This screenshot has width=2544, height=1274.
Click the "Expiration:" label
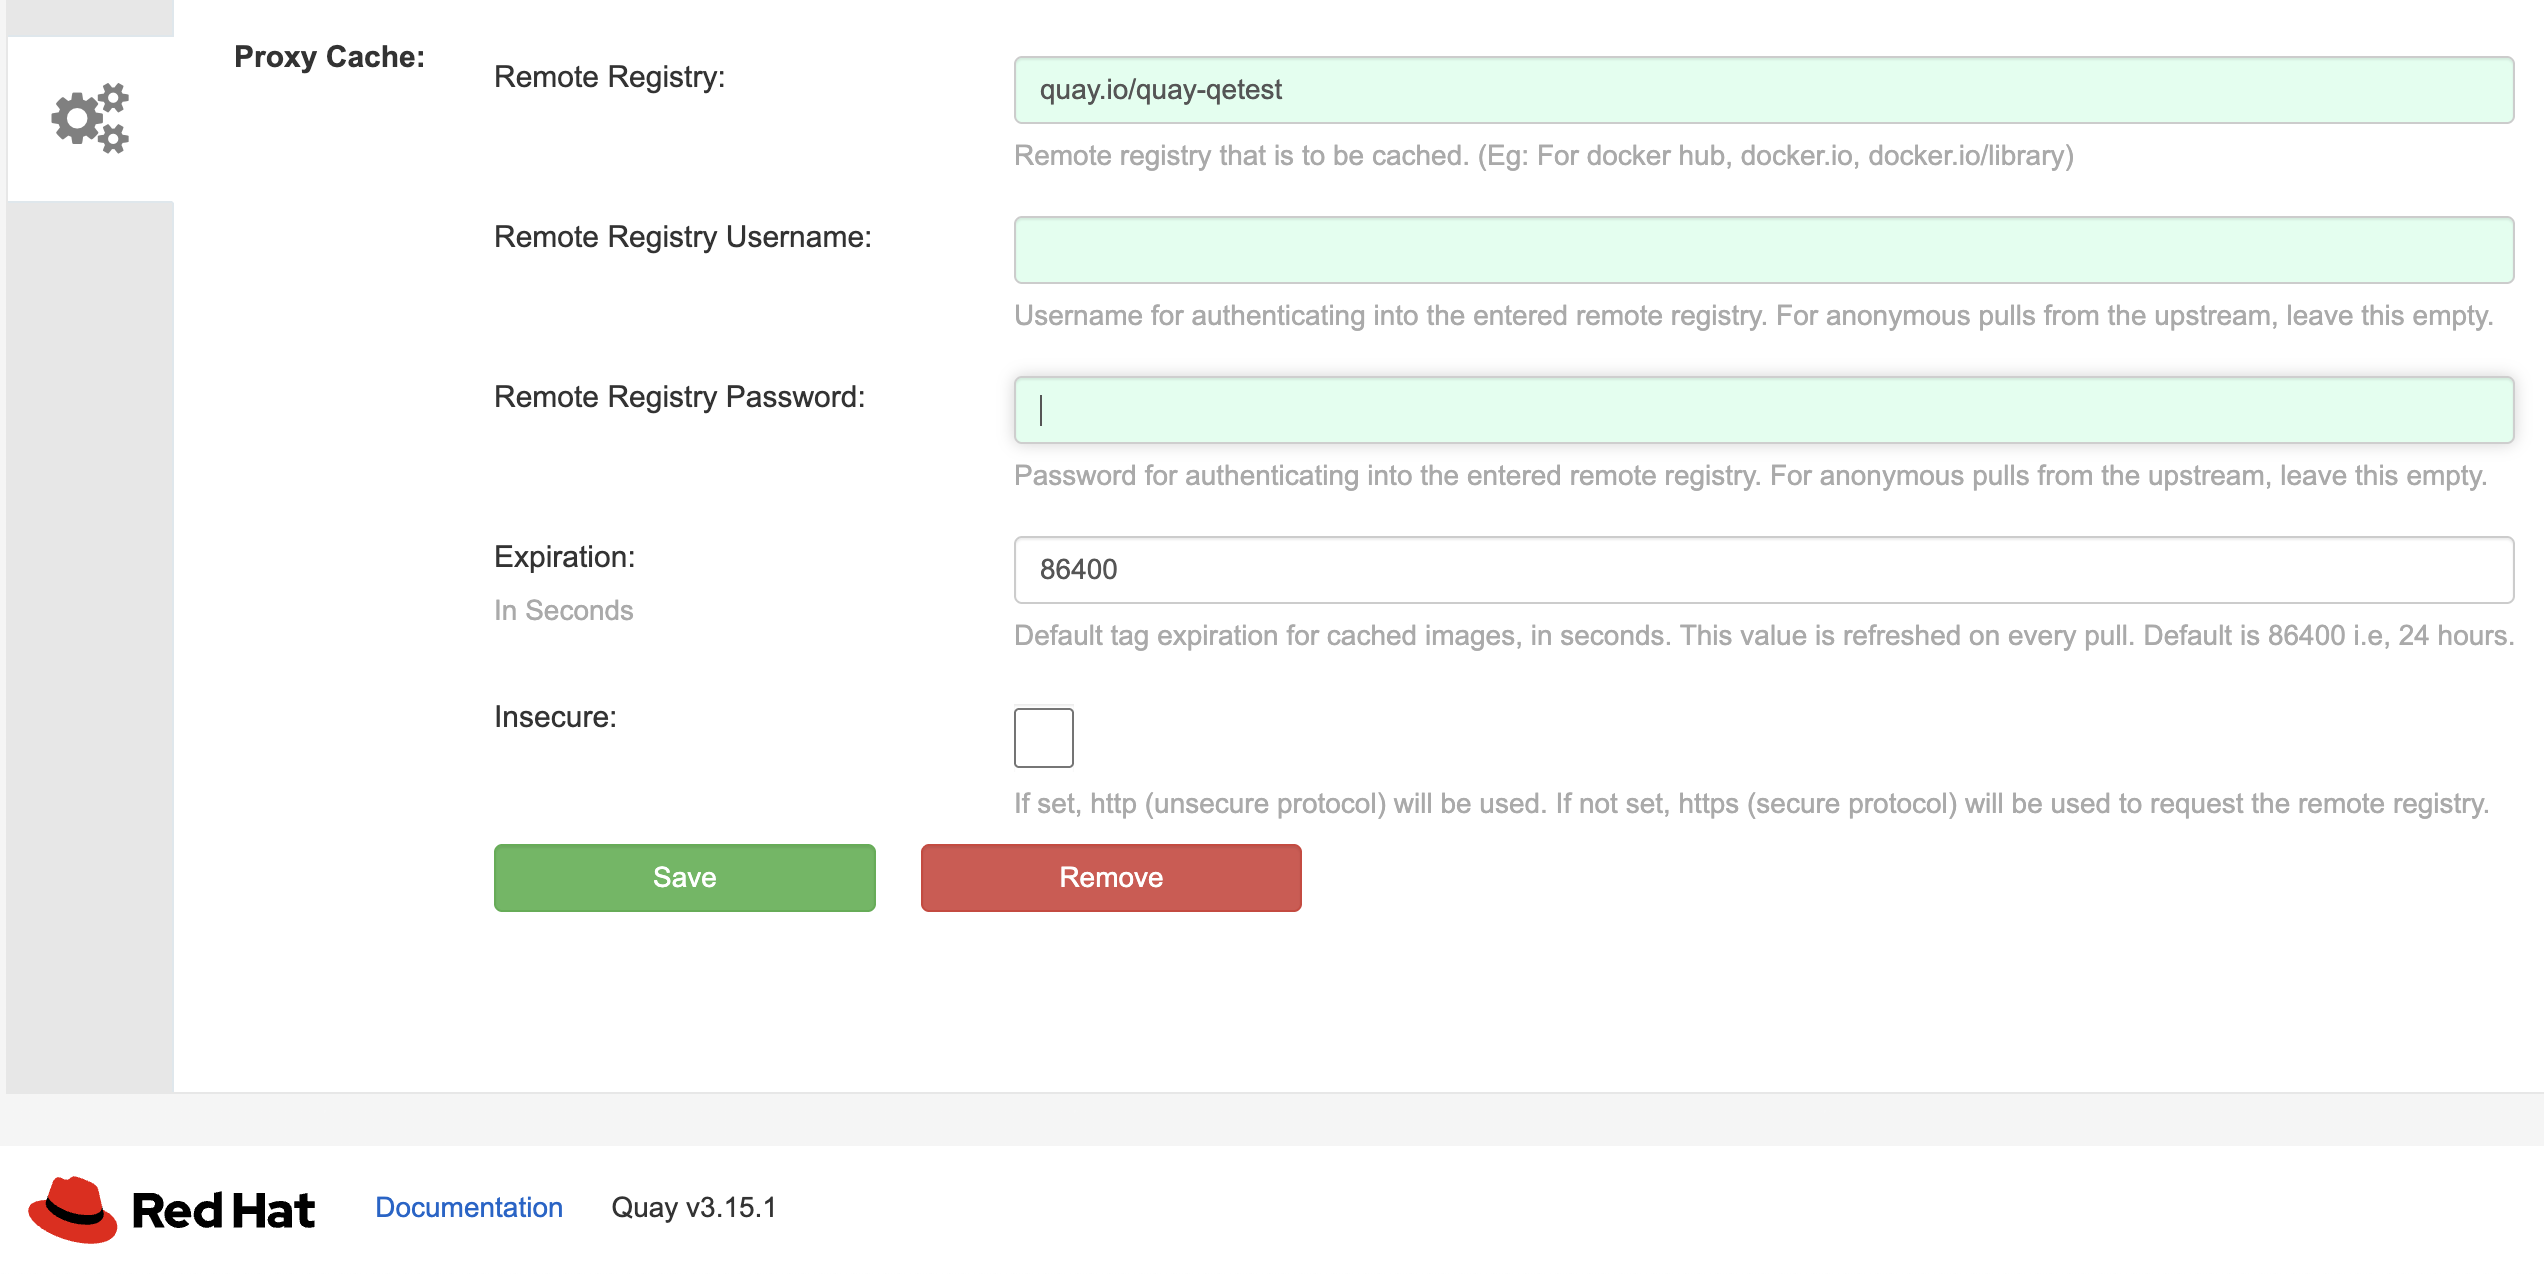(x=564, y=557)
